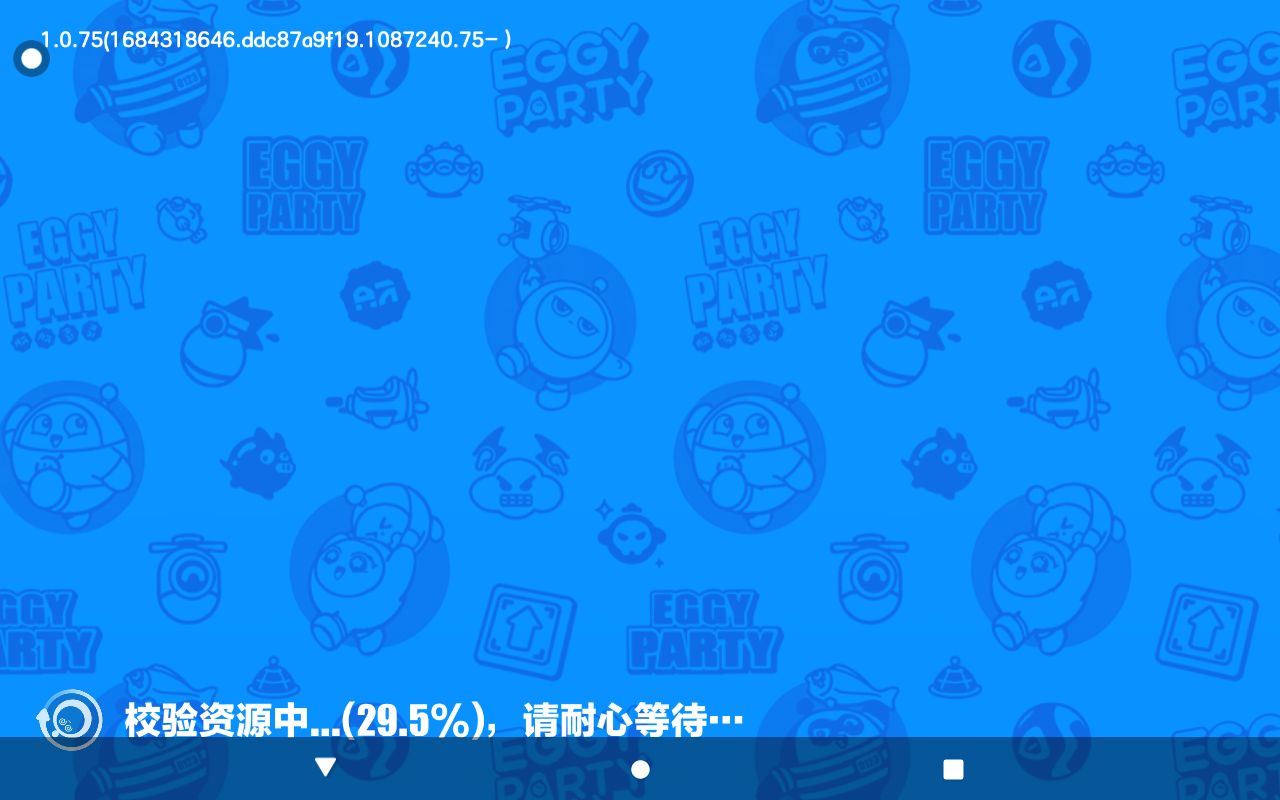Viewport: 1280px width, 800px height.
Task: Click the resource verification 29.5% progress text
Action: tap(434, 720)
